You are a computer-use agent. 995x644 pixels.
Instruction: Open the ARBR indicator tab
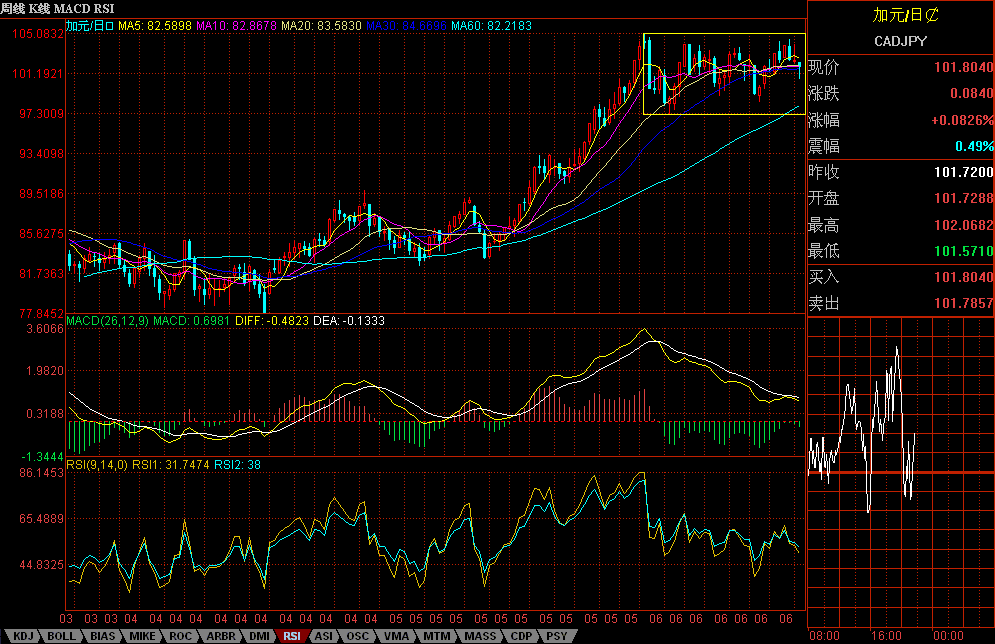pyautogui.click(x=221, y=636)
